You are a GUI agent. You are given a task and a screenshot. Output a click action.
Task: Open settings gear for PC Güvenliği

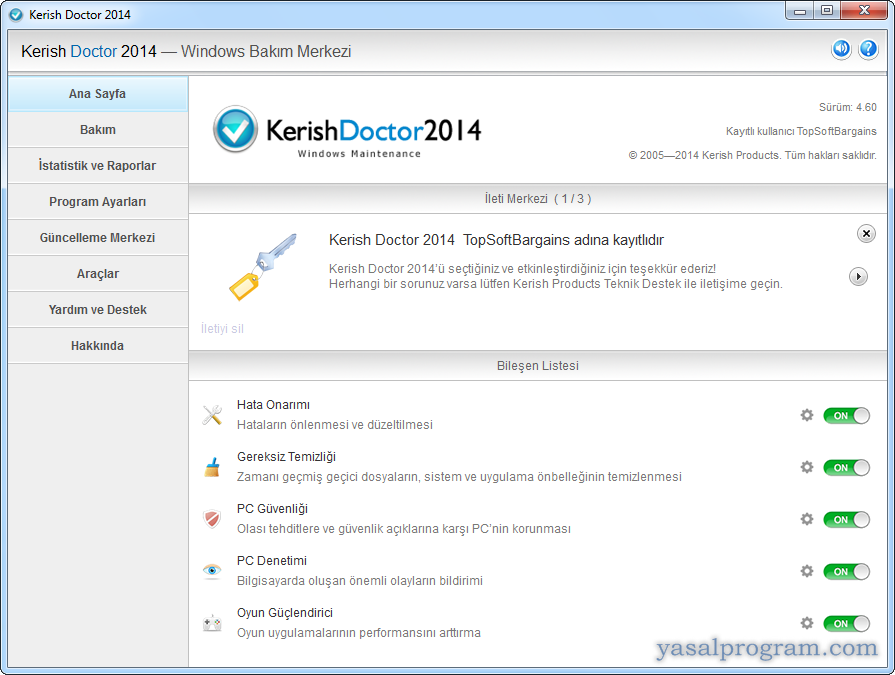click(807, 519)
